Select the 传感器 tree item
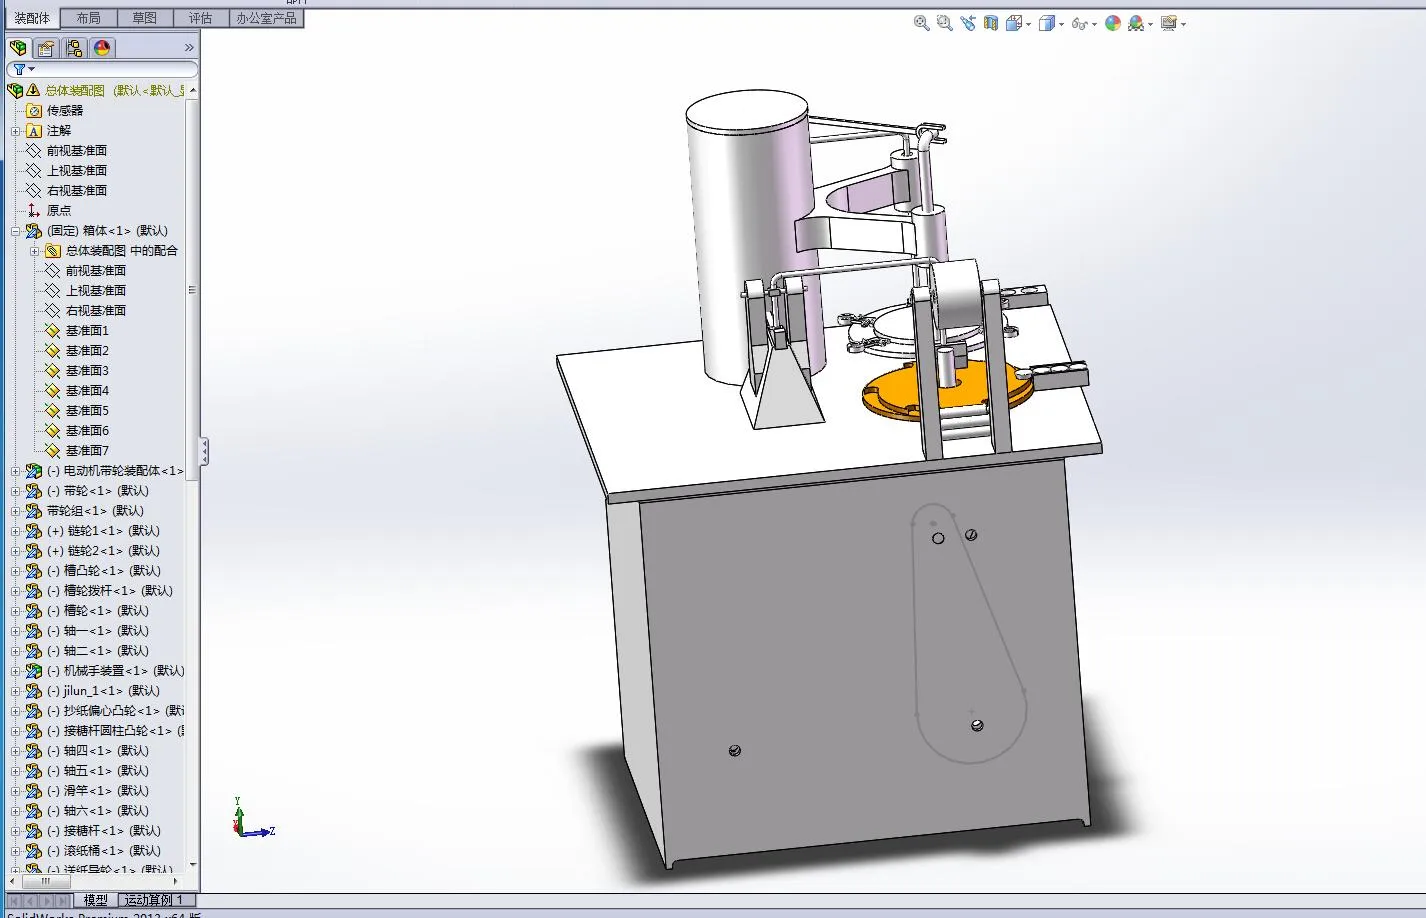 (65, 110)
